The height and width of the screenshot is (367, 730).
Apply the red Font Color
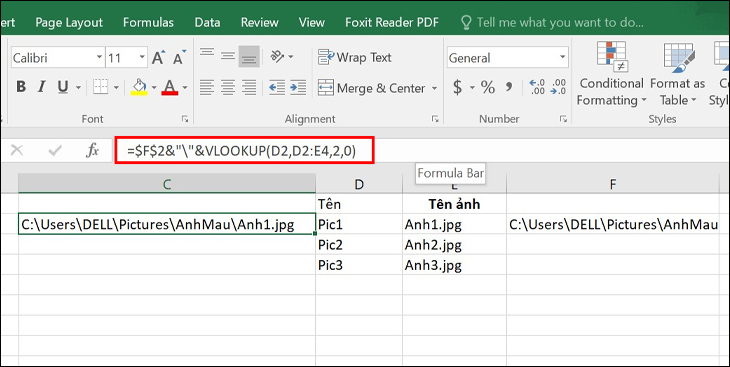(x=170, y=87)
